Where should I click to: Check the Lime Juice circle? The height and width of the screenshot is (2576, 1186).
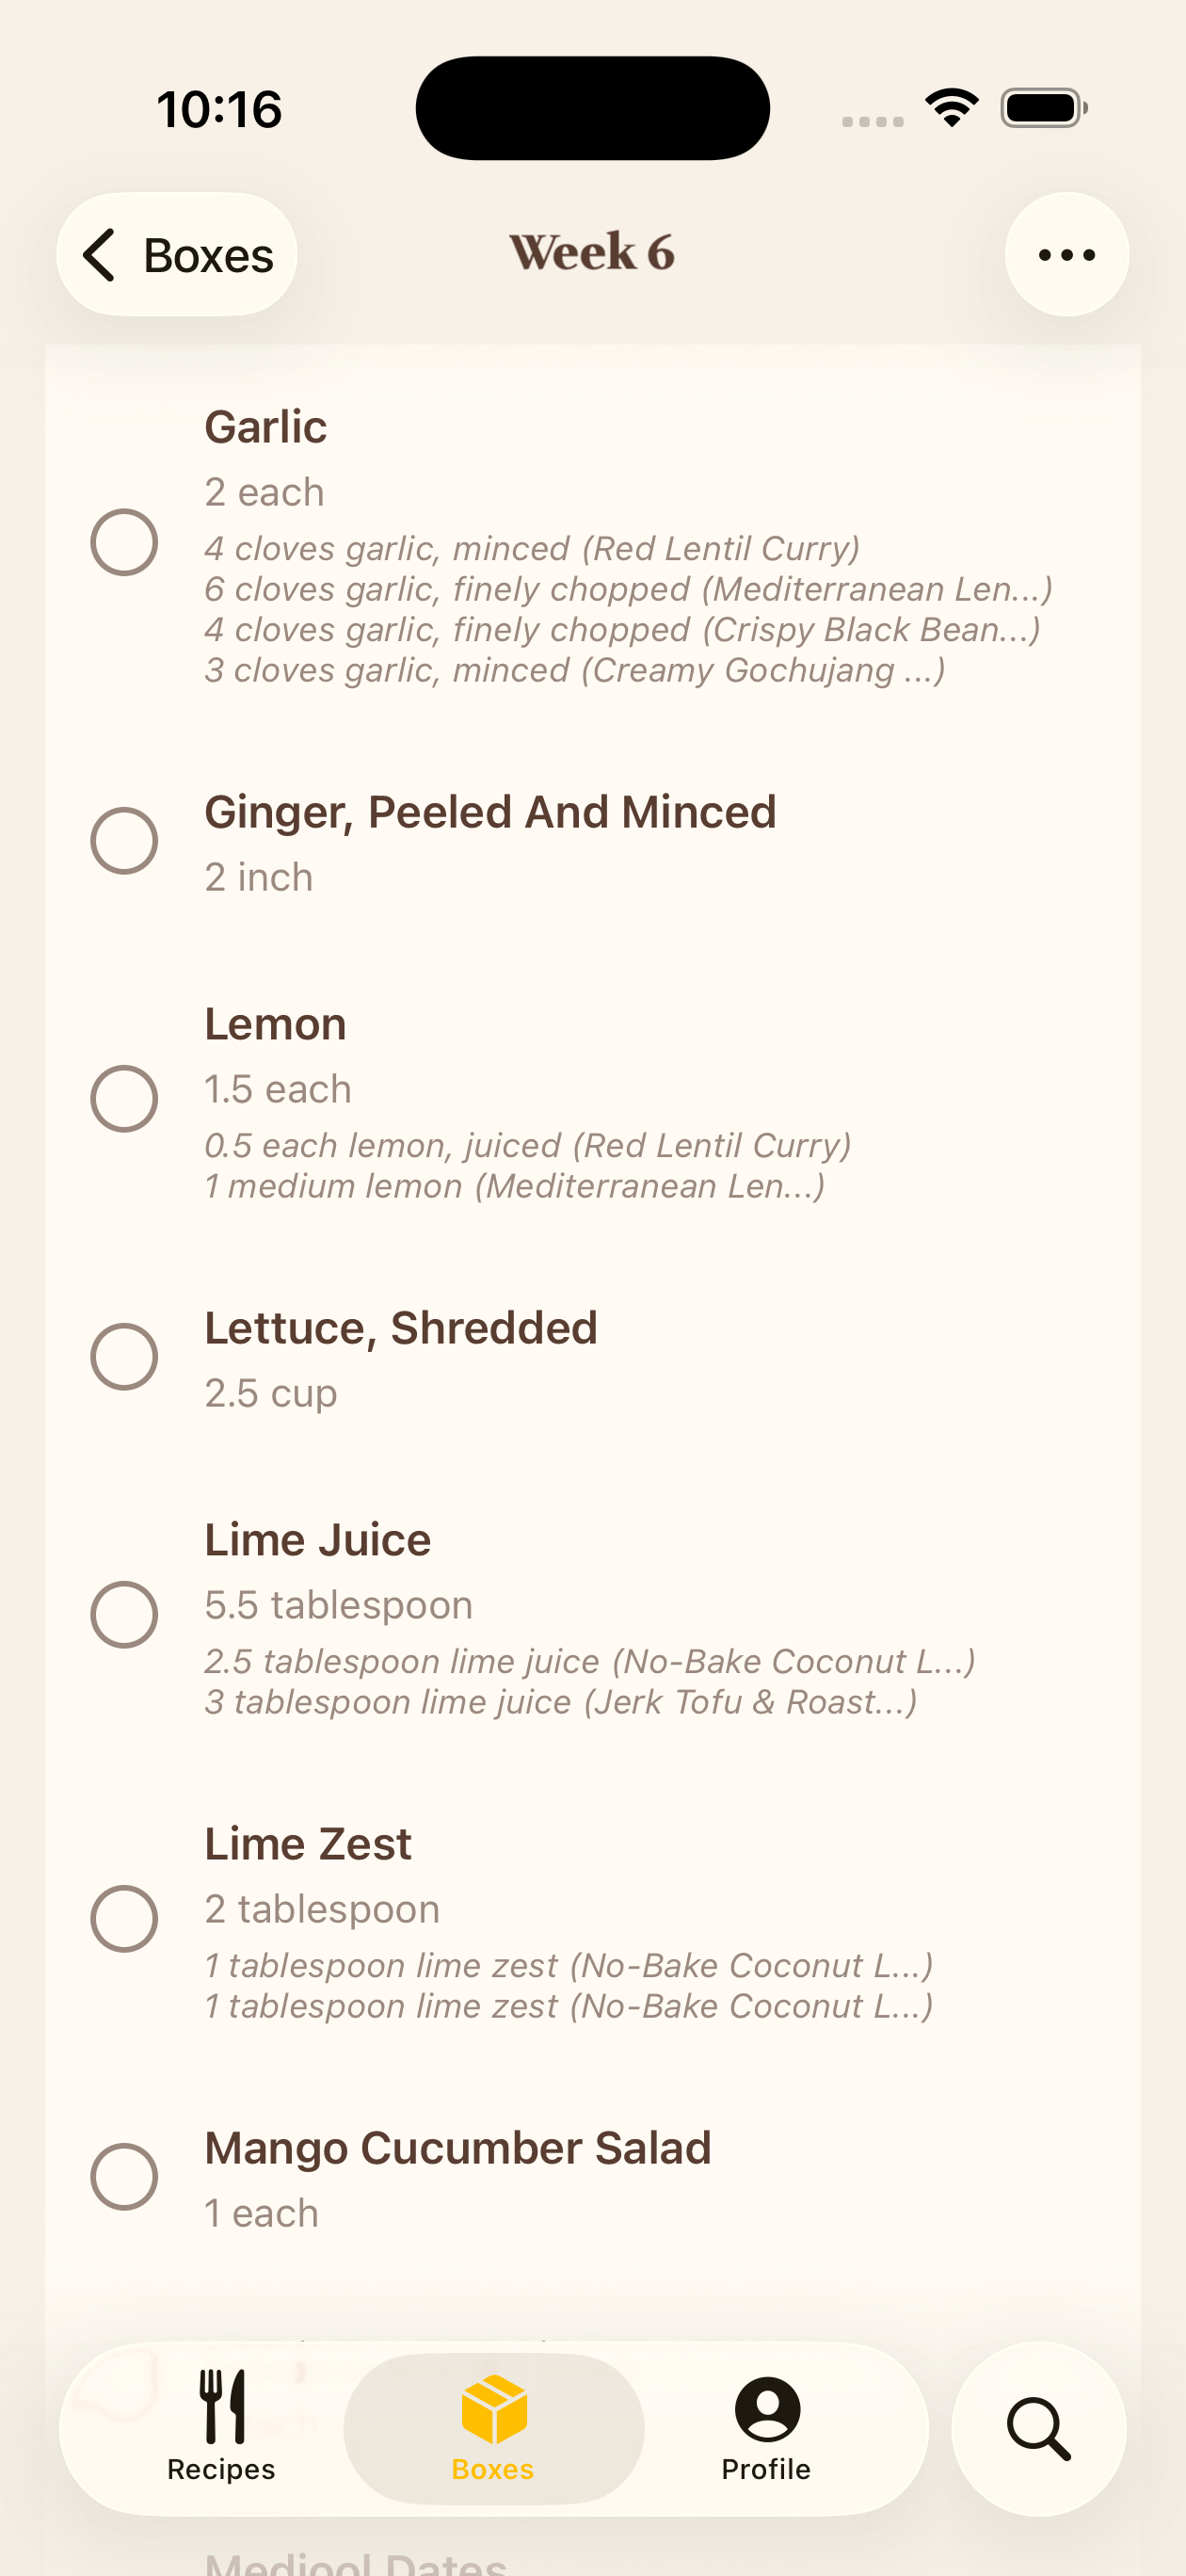click(x=125, y=1615)
